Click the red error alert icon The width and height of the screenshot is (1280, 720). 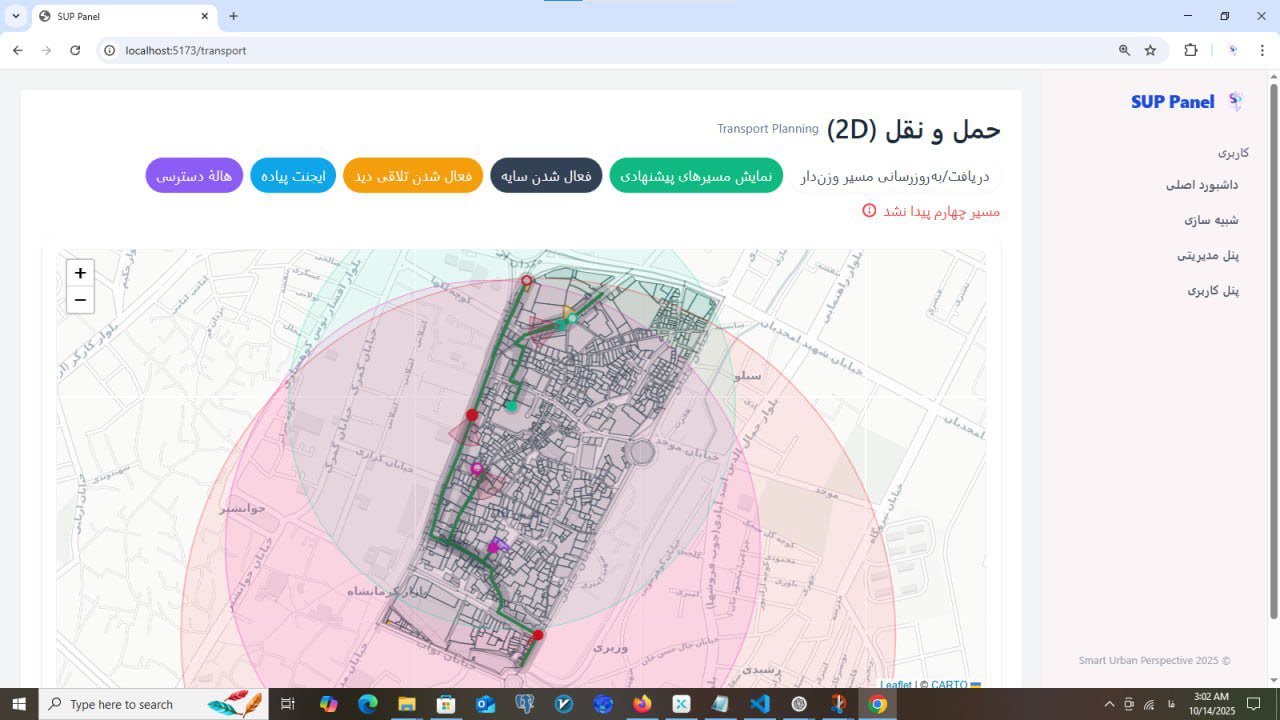point(869,211)
